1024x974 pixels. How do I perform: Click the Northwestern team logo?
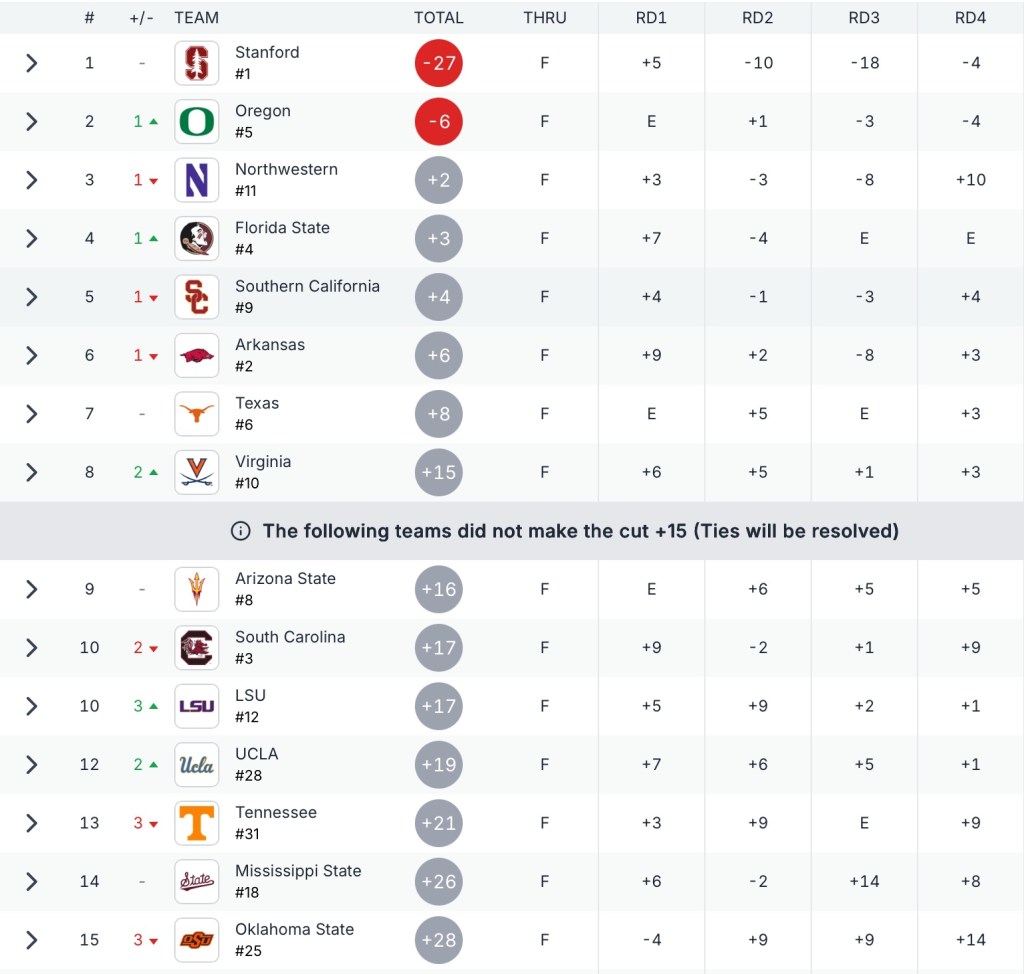196,180
